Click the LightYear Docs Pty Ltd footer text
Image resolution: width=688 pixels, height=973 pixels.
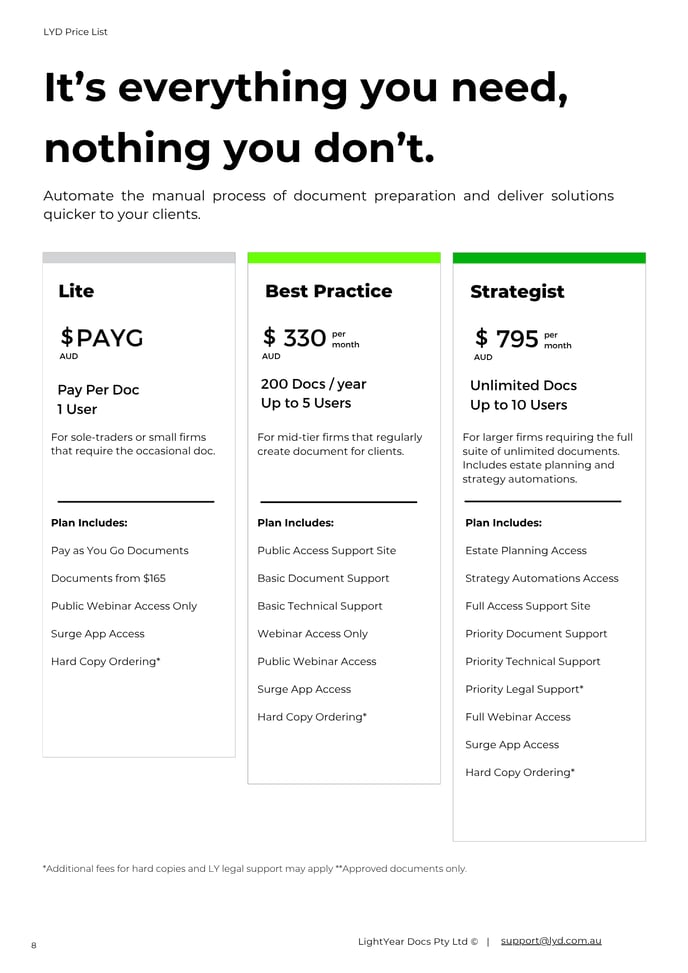[x=418, y=941]
